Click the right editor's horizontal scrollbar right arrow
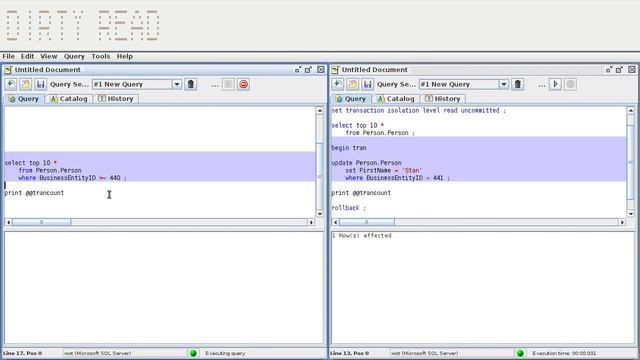This screenshot has height=360, width=640. [622, 222]
